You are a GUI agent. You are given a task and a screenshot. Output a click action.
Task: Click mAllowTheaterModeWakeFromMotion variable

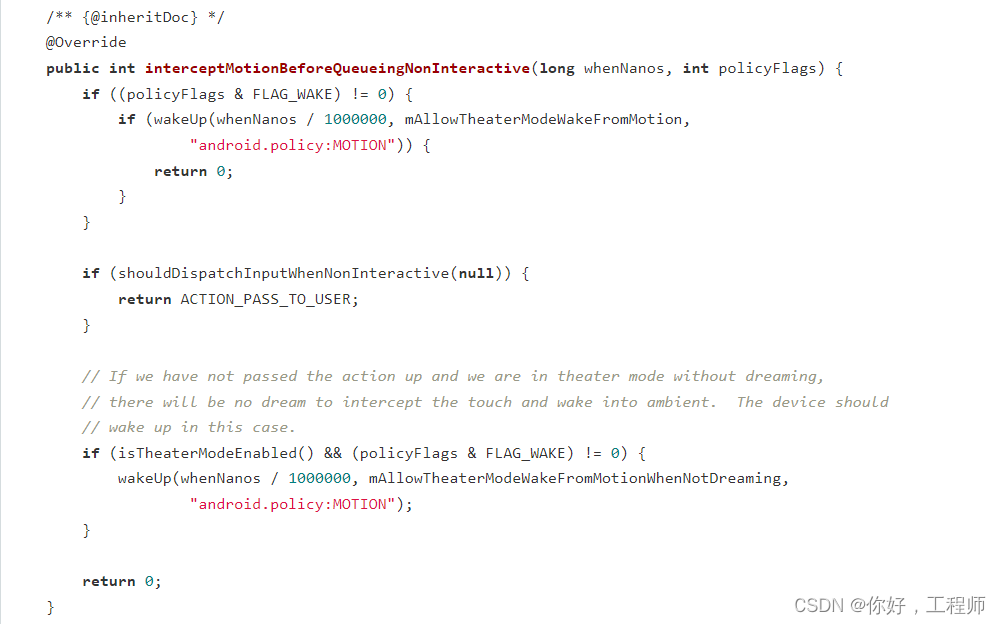pyautogui.click(x=543, y=119)
